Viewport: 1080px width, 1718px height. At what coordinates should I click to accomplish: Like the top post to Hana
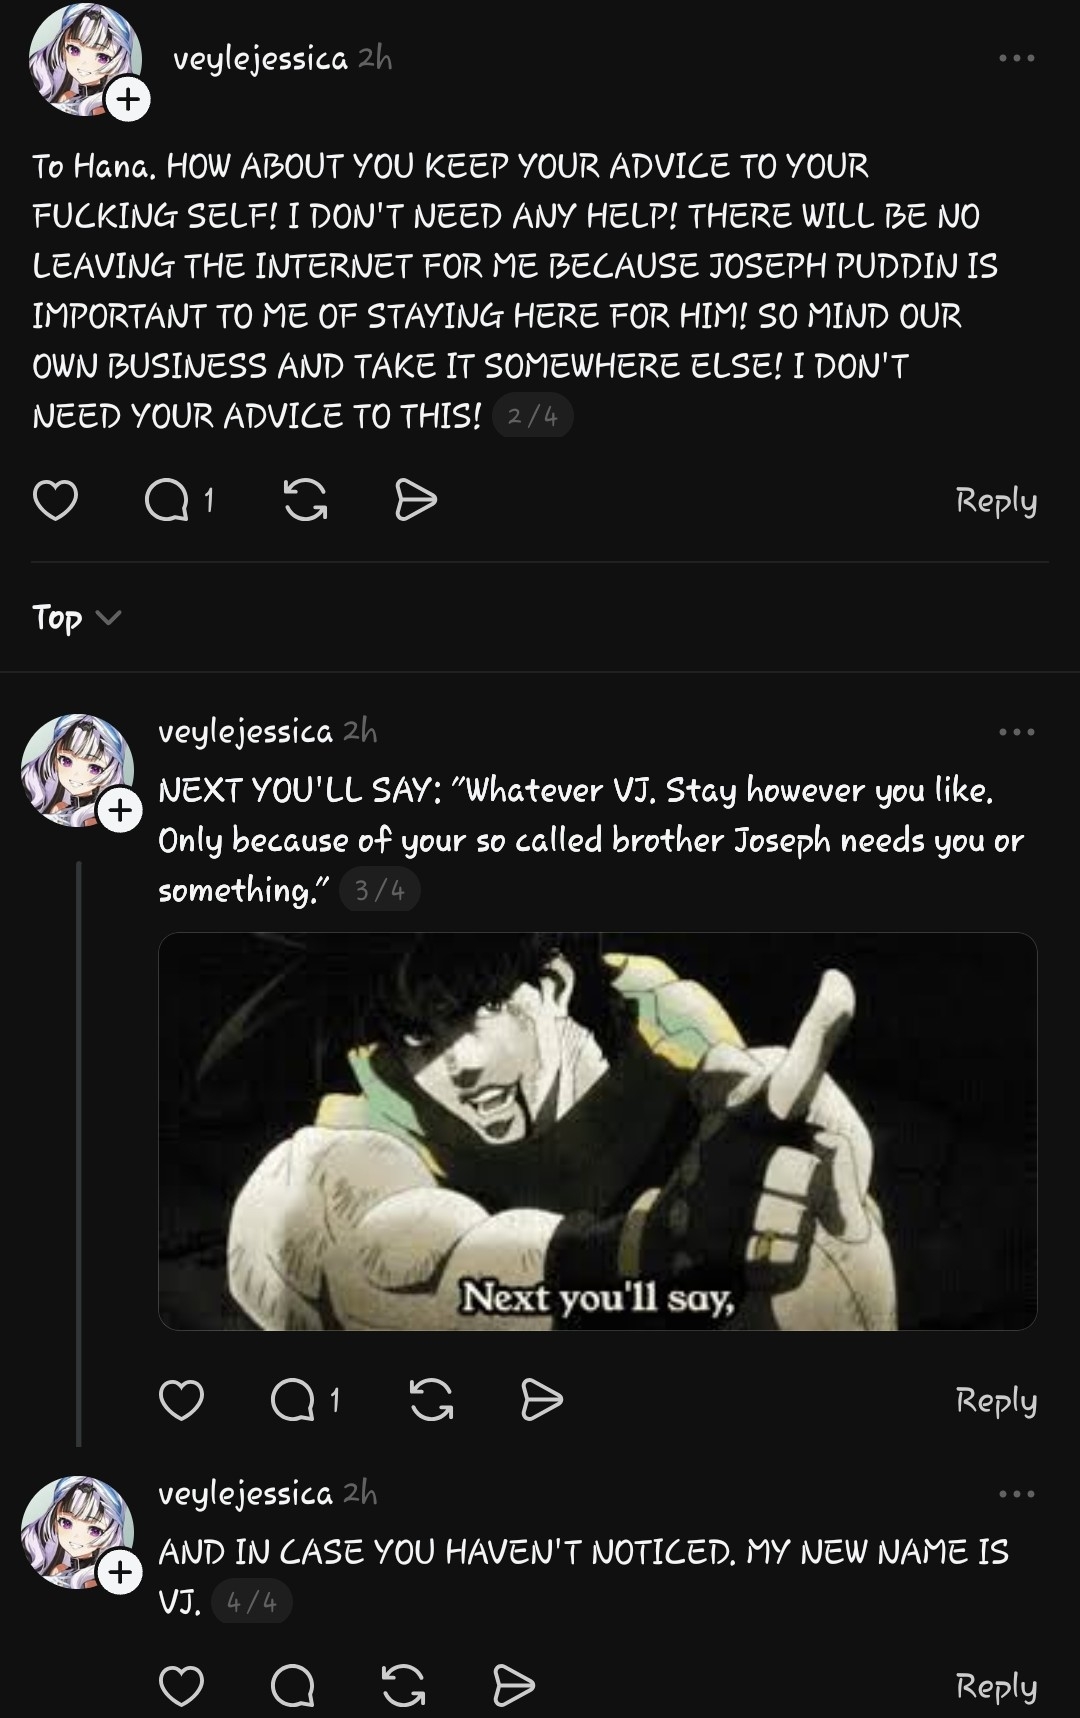[x=55, y=500]
